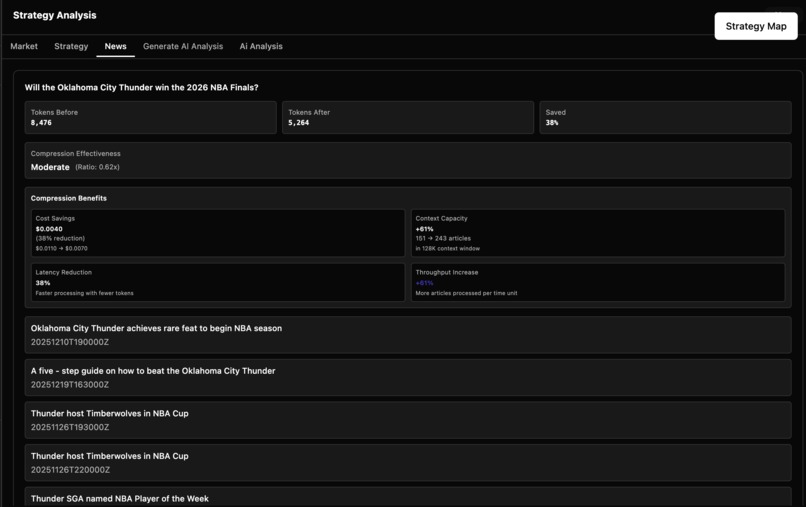
Task: Click the Tokens After value 5,264
Action: coord(299,123)
